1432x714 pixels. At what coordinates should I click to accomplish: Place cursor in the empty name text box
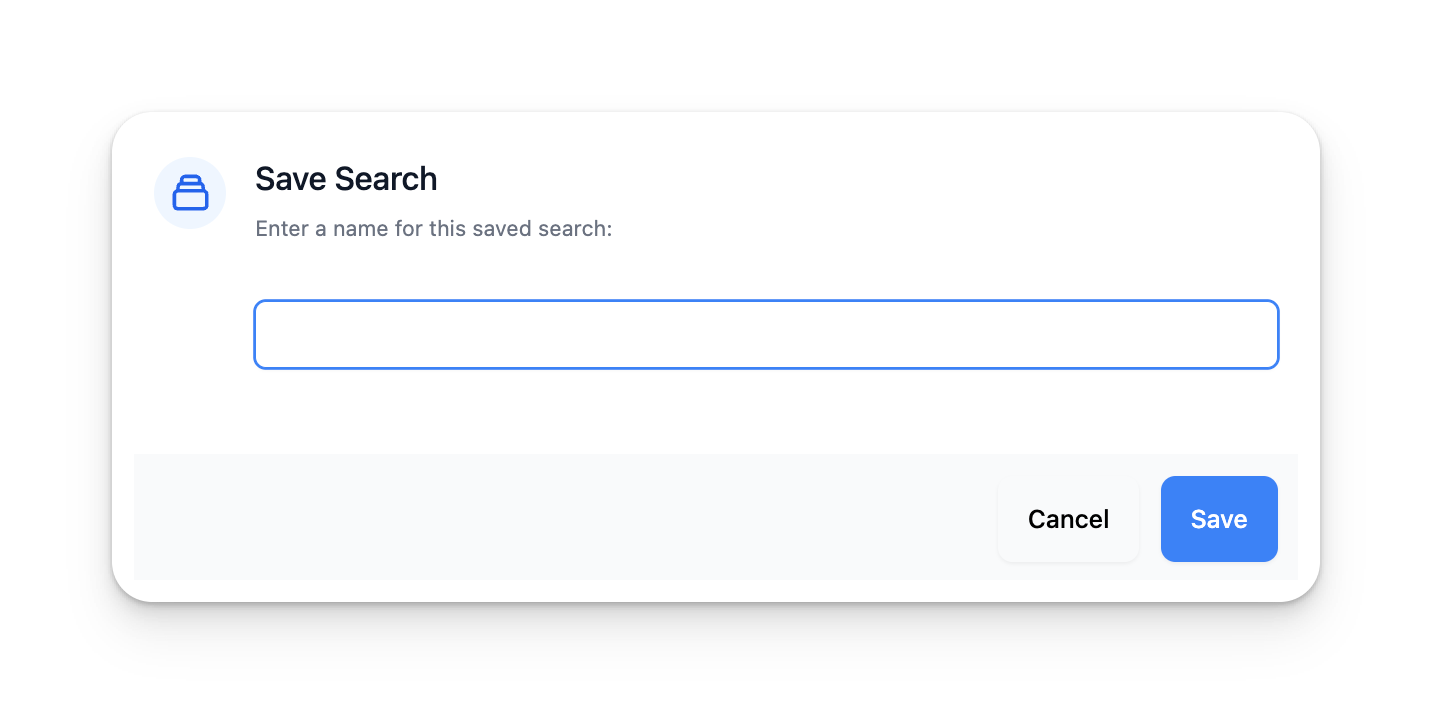(766, 334)
